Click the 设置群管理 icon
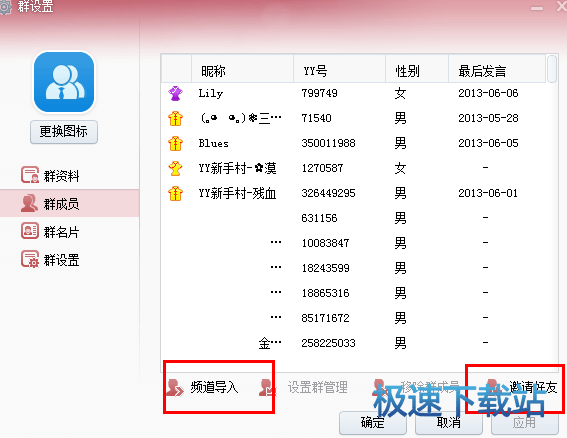567x438 pixels. tap(268, 387)
